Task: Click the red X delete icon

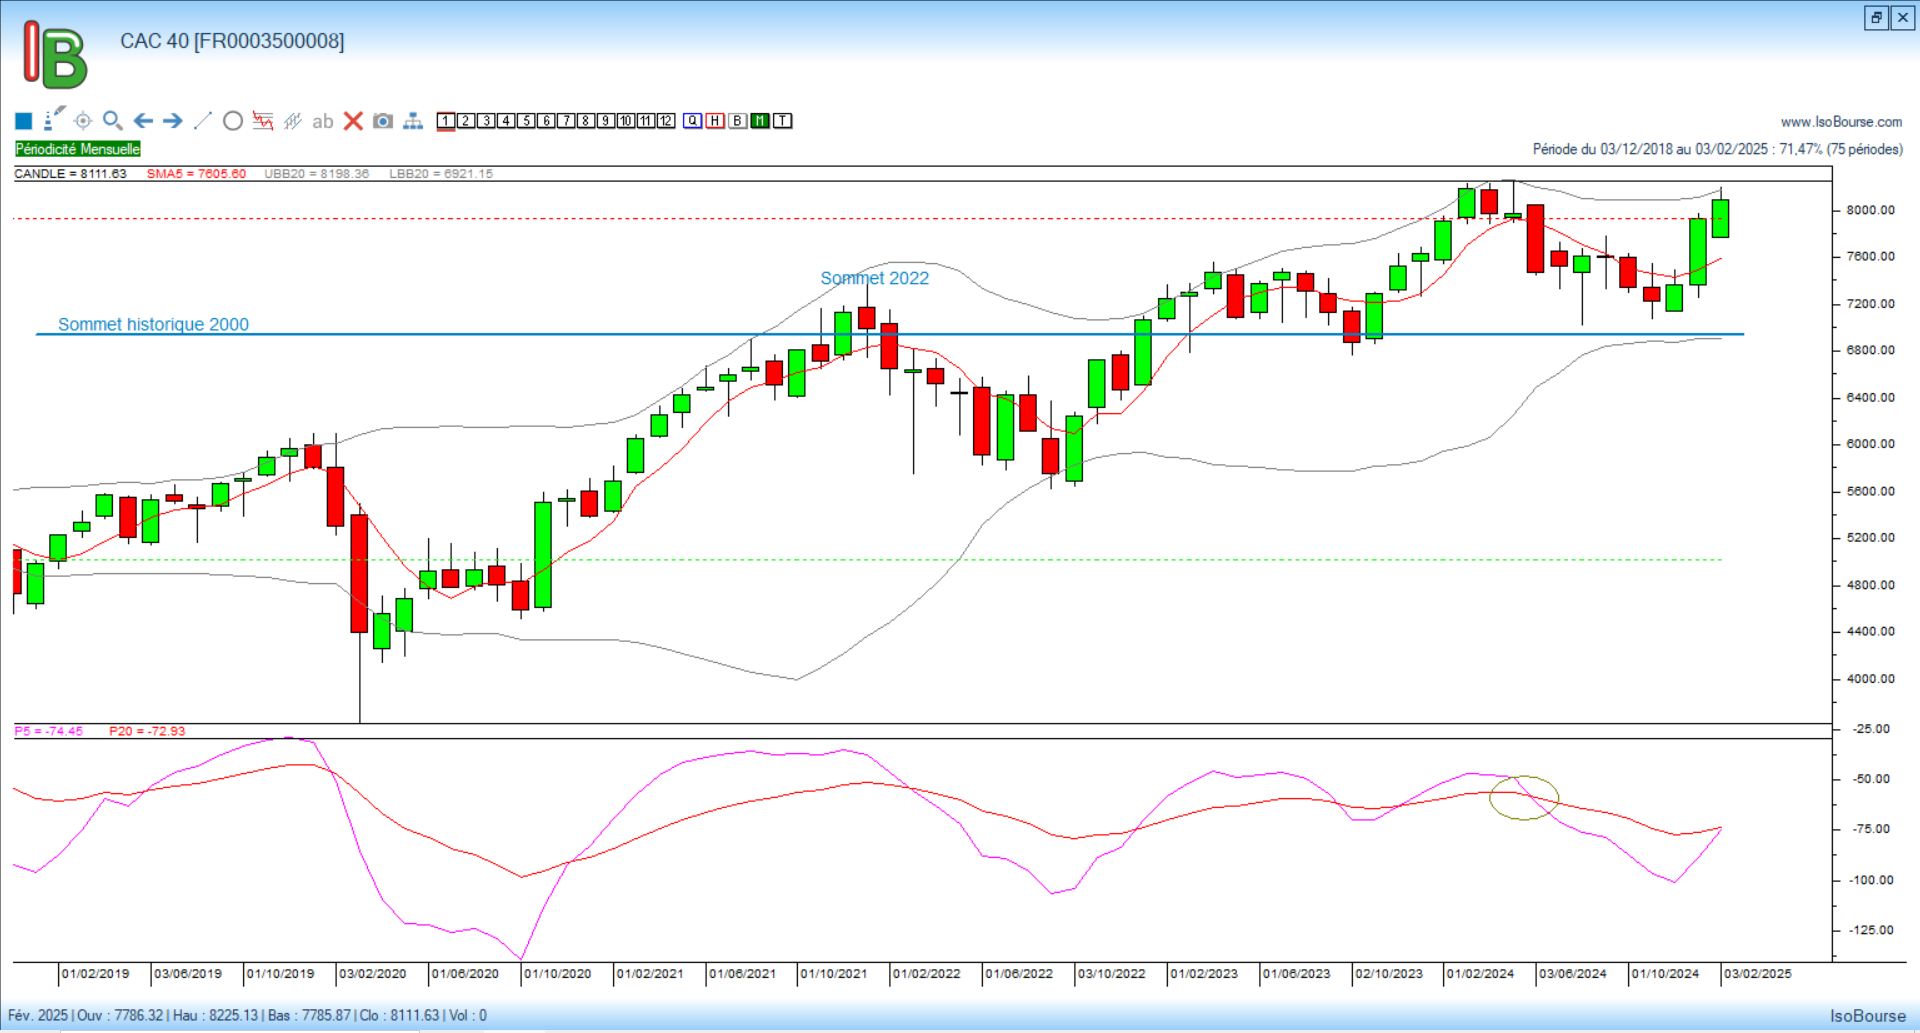Action: click(x=353, y=121)
